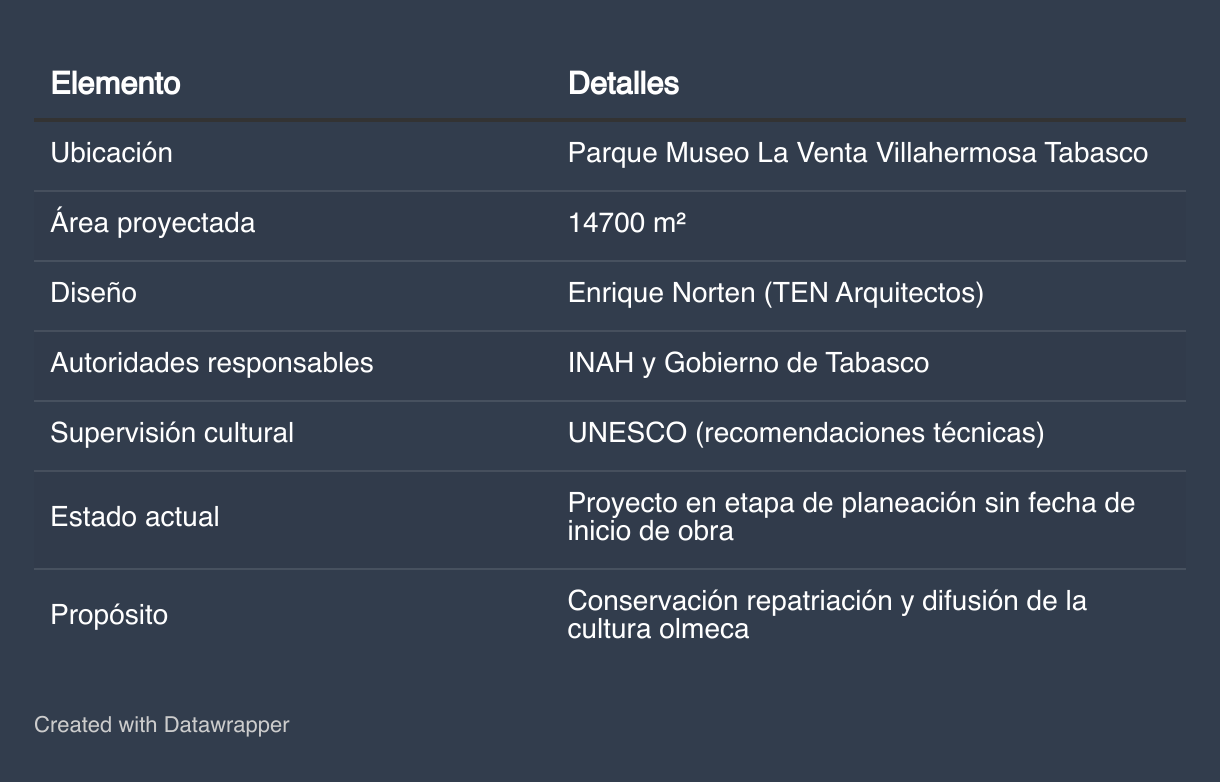
Task: Click Parque Museo La Venta text
Action: coord(718,153)
